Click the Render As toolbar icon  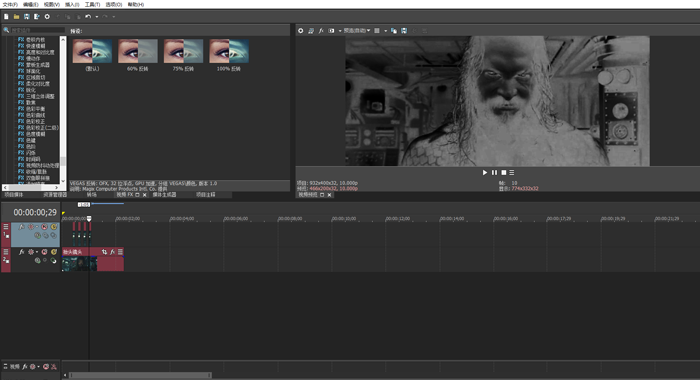37,17
